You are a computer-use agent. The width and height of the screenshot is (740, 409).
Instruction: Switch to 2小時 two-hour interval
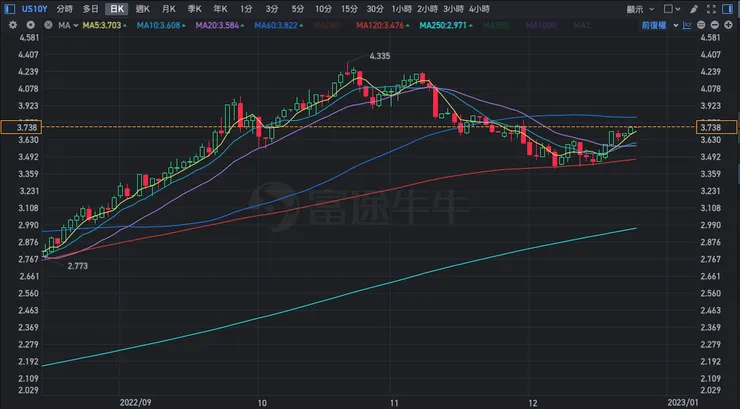[428, 9]
